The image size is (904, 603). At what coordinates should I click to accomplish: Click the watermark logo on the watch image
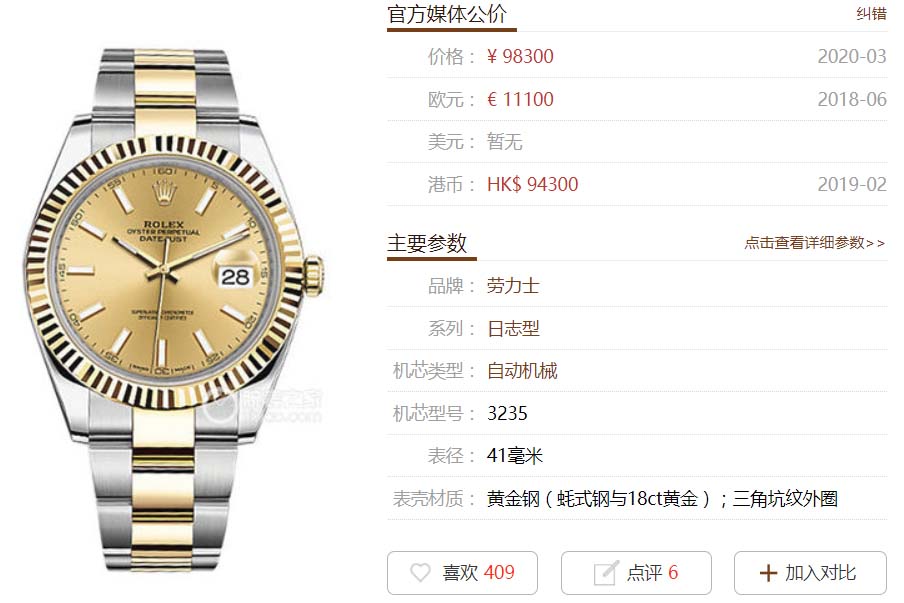click(x=264, y=406)
